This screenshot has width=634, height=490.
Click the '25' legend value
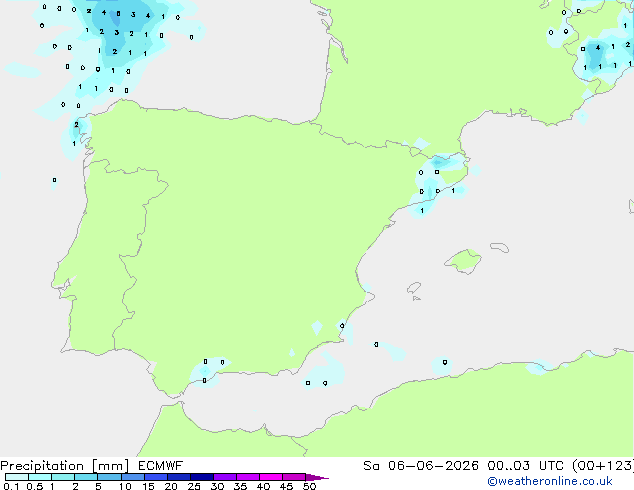click(x=194, y=486)
